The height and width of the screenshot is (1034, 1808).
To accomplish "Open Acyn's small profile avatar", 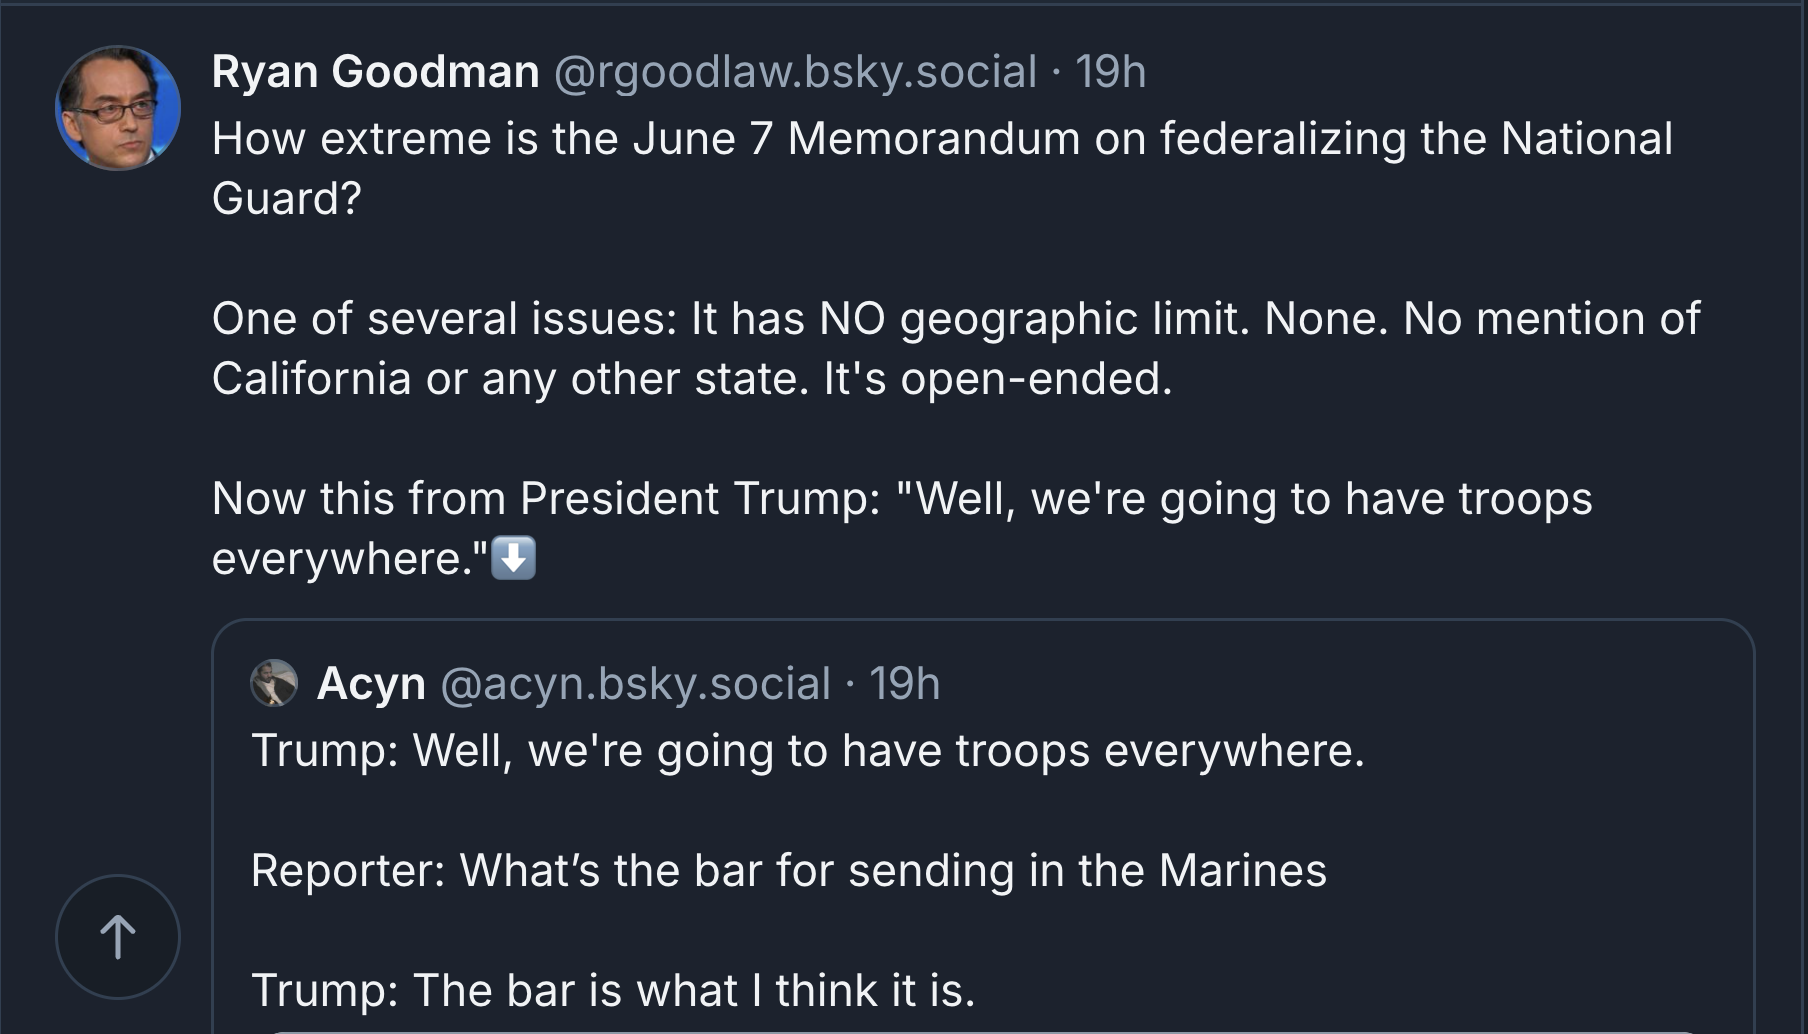I will 274,684.
